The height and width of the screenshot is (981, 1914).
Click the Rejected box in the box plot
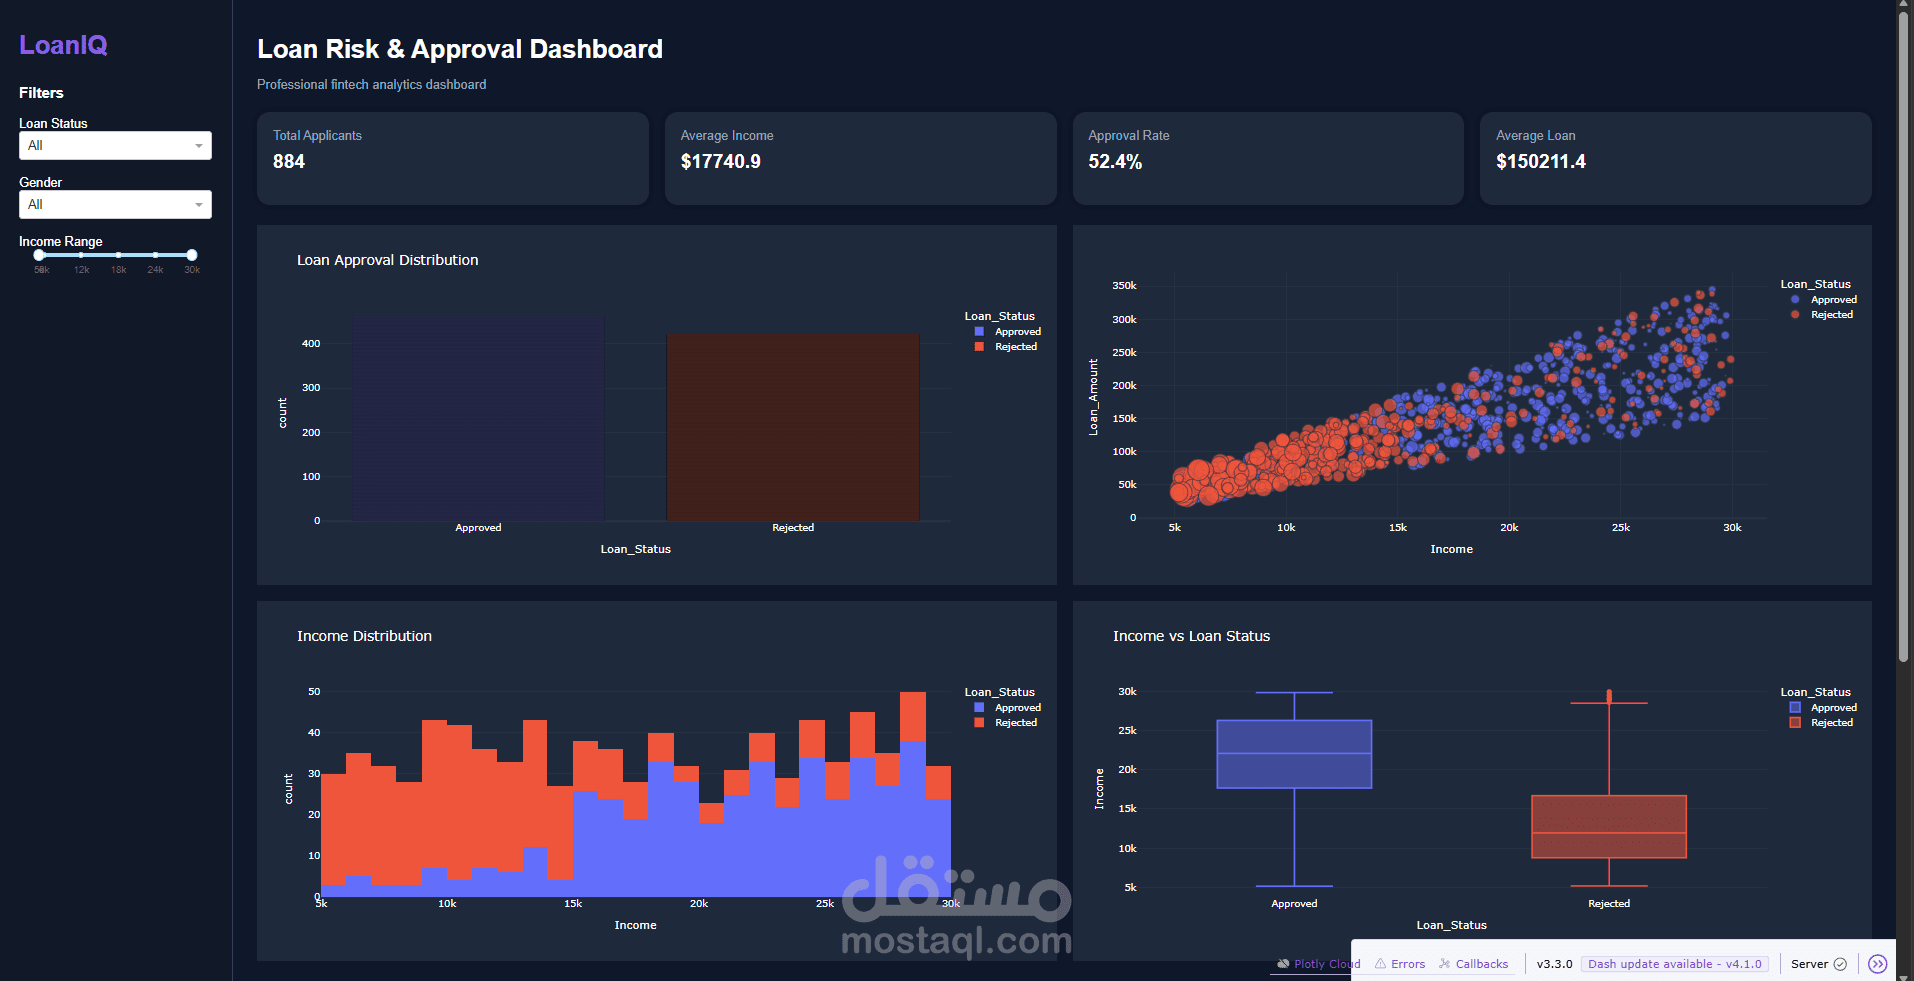coord(1609,827)
